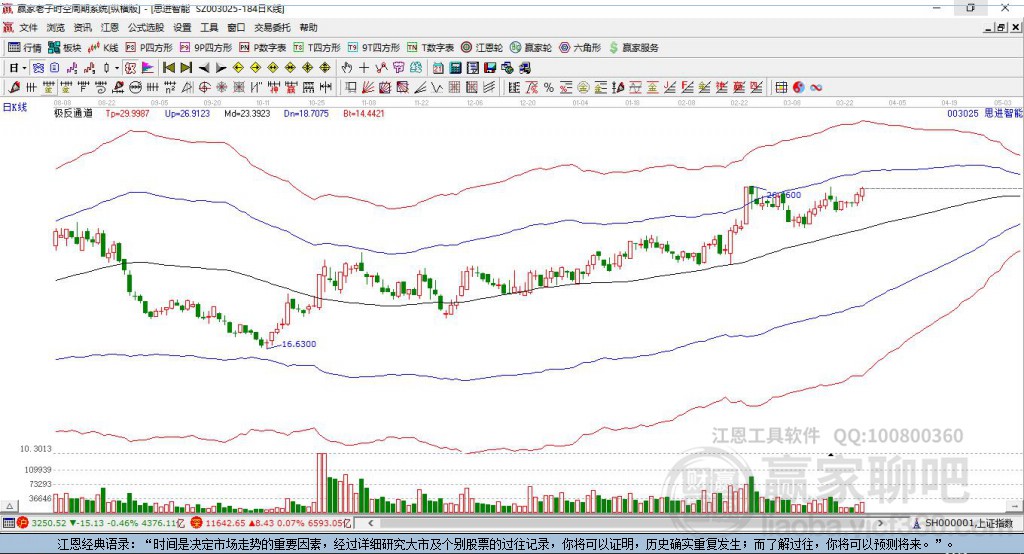Open the 文件 menu
This screenshot has height=554, width=1024.
(28, 27)
